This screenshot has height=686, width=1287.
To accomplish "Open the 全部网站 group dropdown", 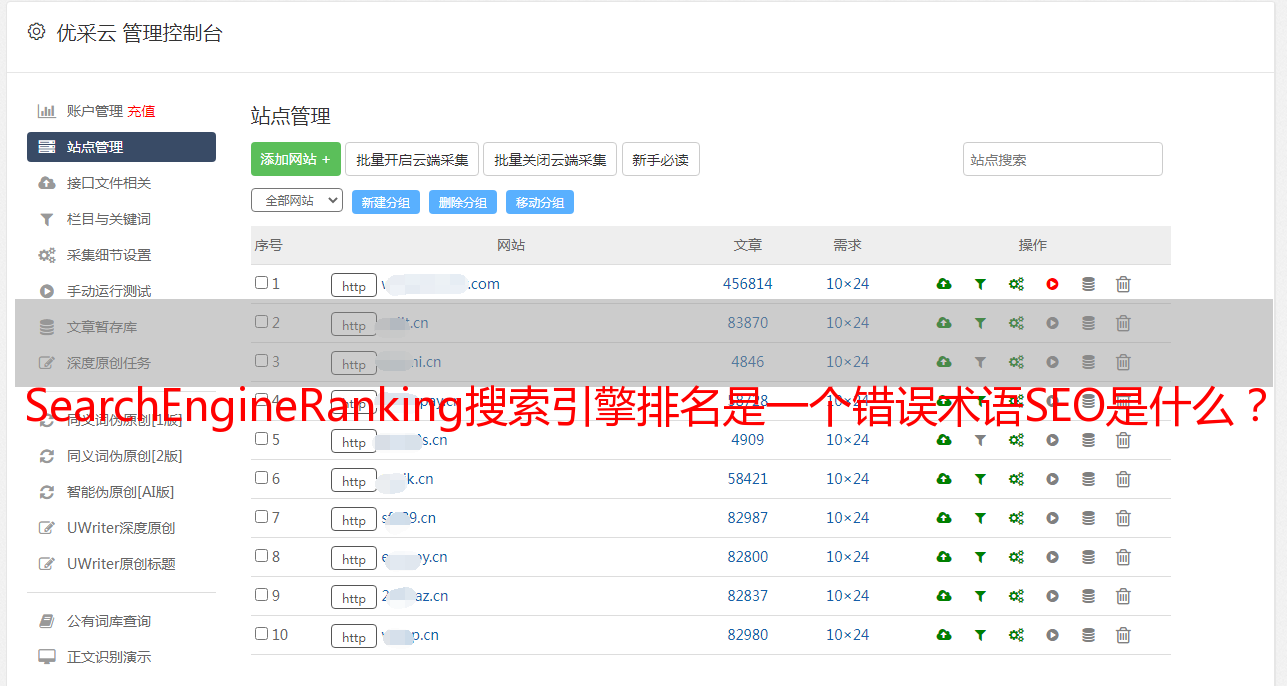I will click(297, 201).
